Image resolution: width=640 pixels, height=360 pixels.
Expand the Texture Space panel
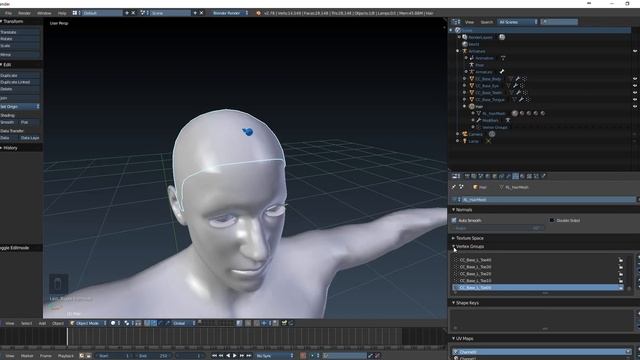pyautogui.click(x=453, y=238)
